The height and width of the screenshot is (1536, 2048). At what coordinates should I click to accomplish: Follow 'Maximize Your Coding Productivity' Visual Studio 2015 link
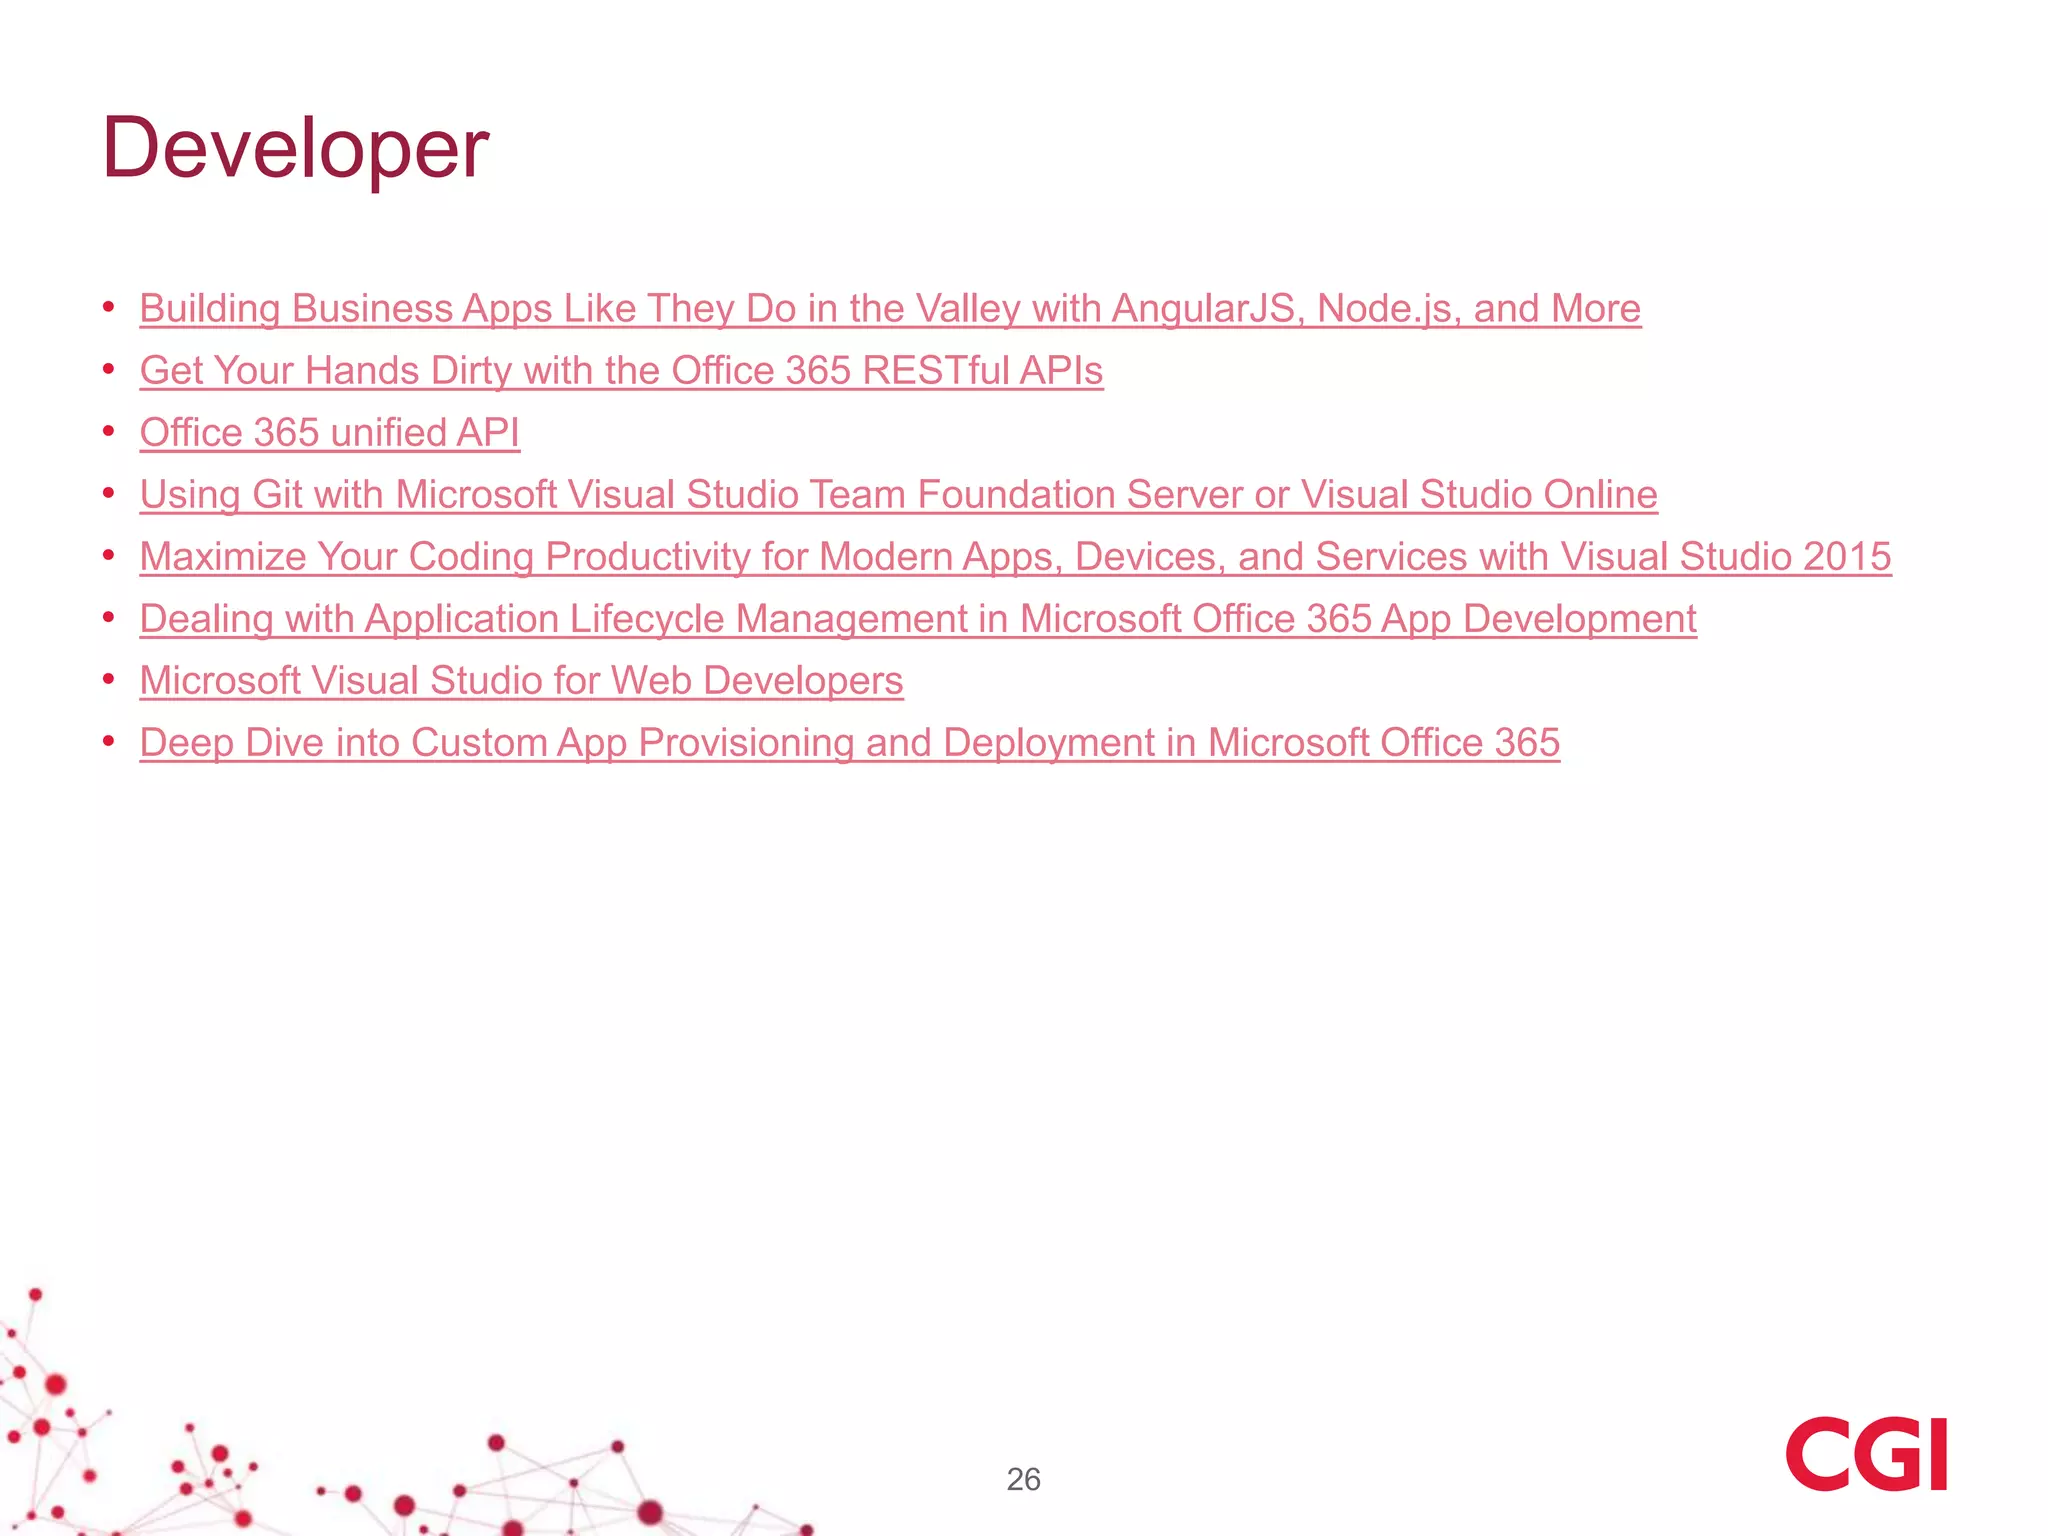coord(1015,557)
